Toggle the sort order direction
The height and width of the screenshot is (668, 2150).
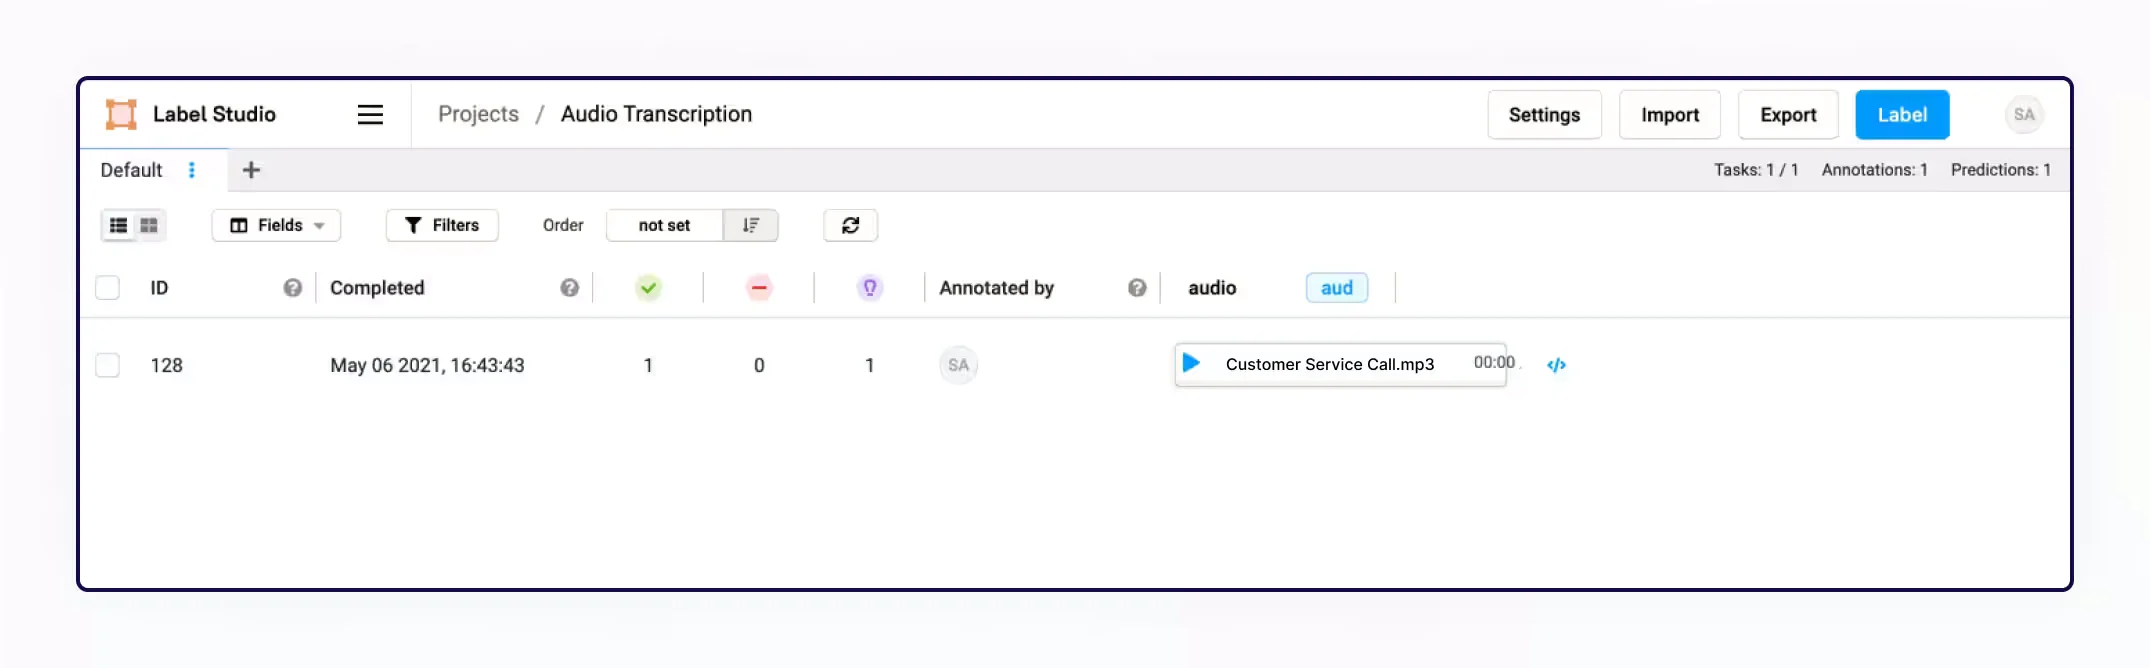tap(751, 226)
